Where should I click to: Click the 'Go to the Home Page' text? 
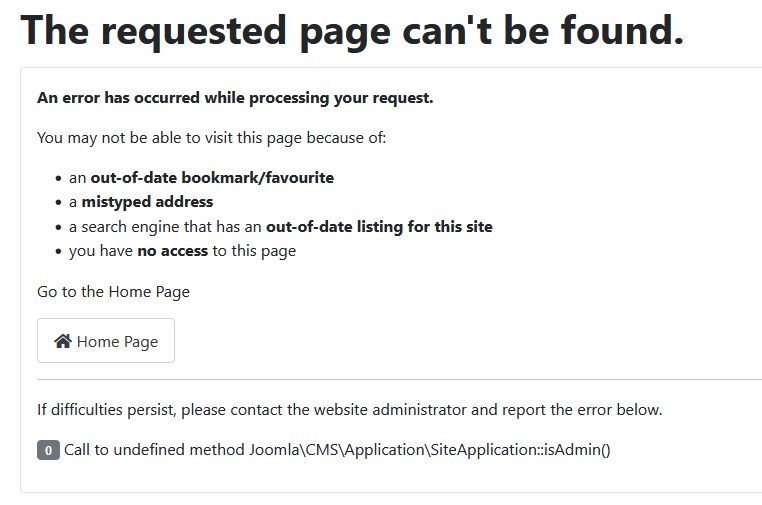coord(113,292)
